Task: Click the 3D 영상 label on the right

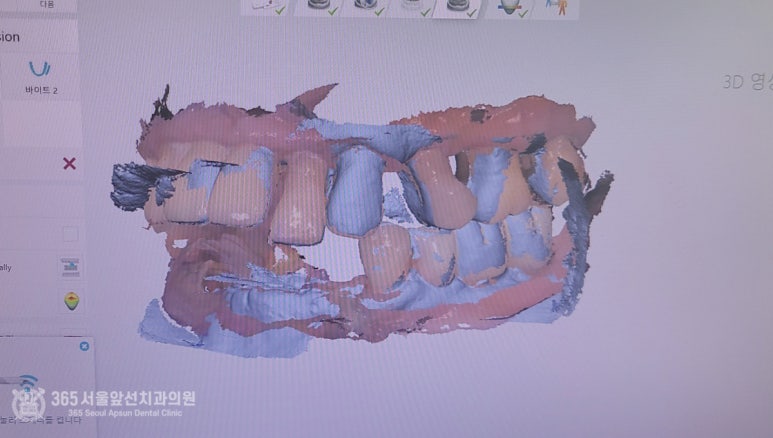Action: [x=746, y=82]
